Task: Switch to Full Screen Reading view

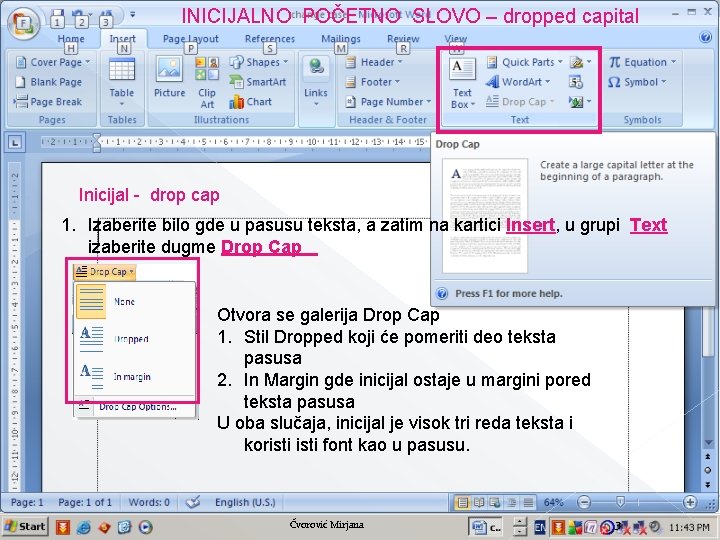Action: click(479, 502)
